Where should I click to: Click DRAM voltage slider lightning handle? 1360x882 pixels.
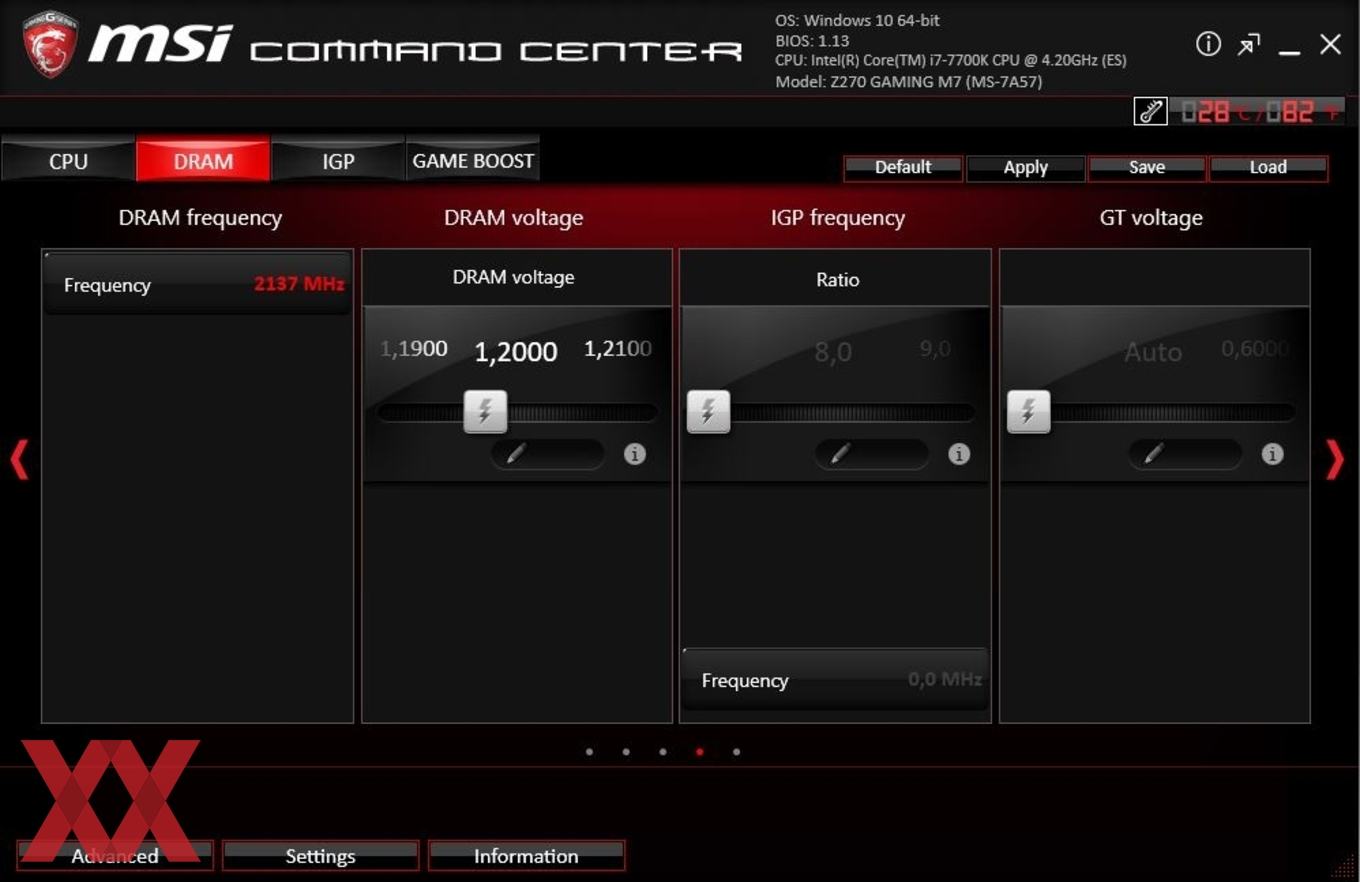click(485, 411)
